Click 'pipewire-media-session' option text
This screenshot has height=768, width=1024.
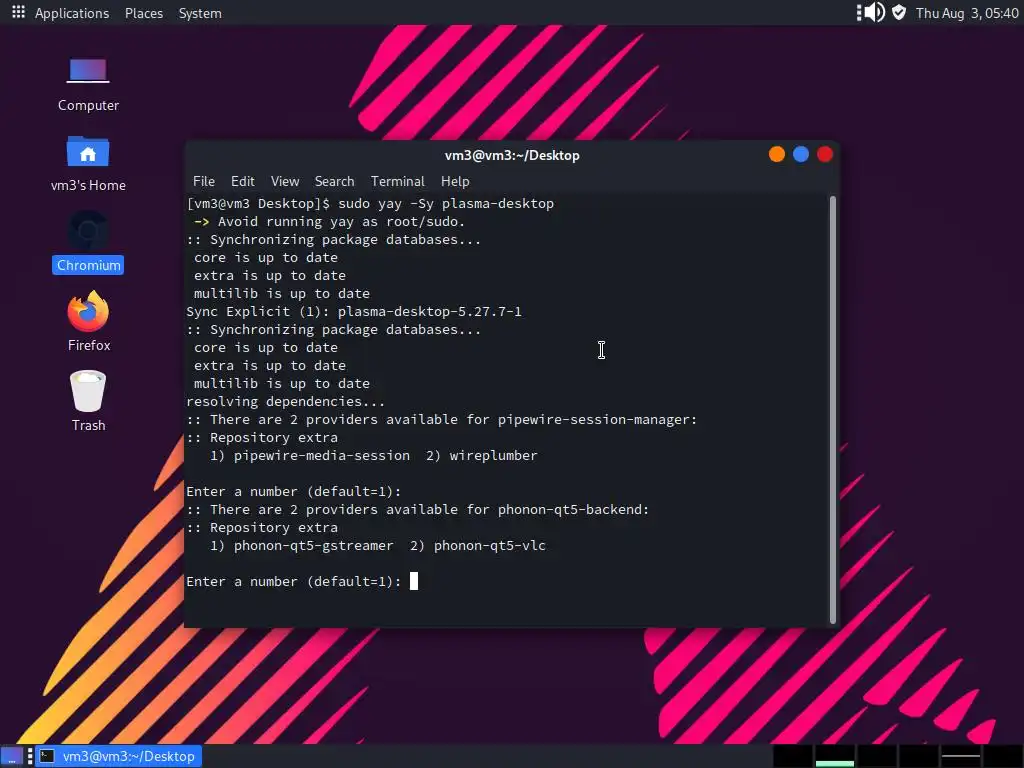[321, 456]
